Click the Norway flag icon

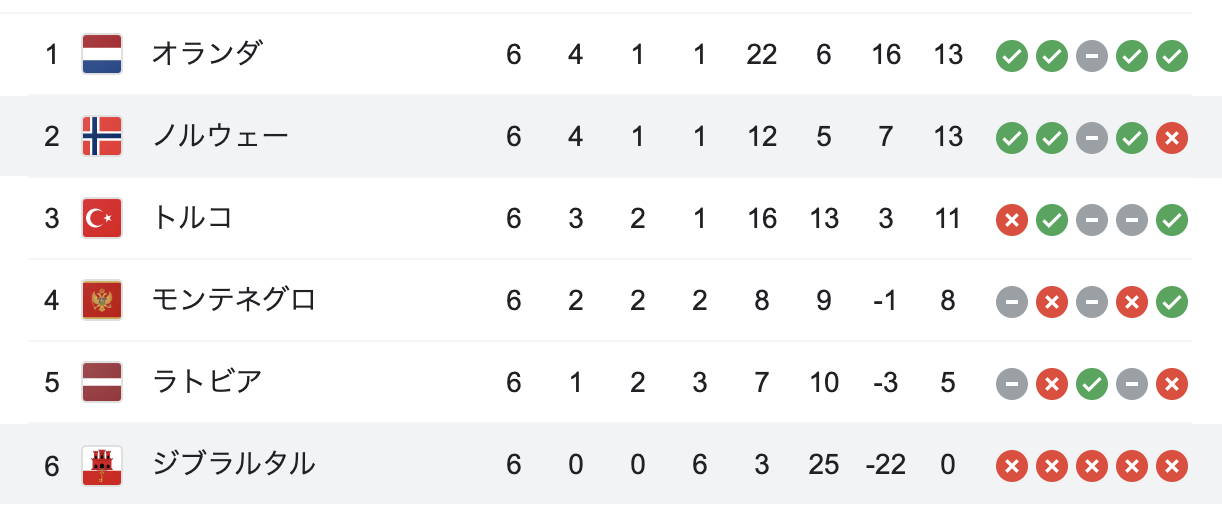(x=102, y=136)
